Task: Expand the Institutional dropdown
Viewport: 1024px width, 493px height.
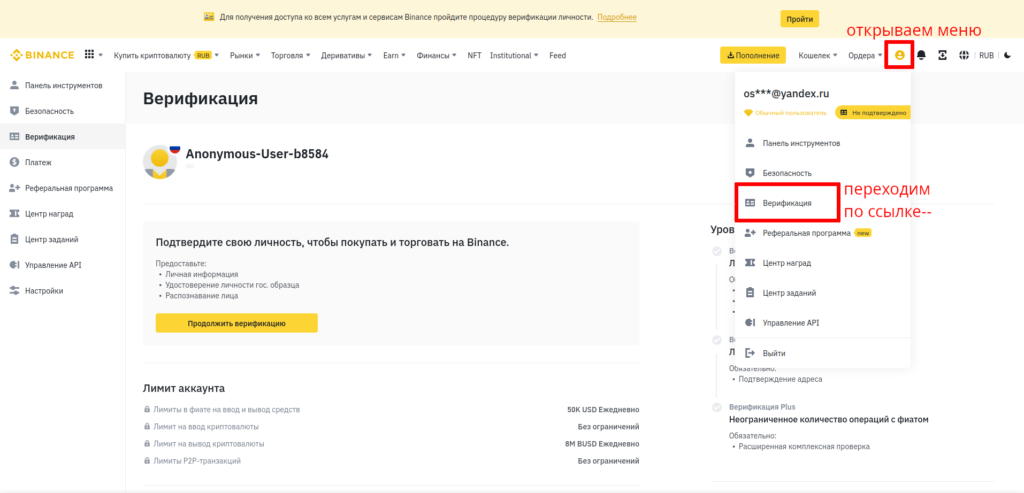Action: coord(515,56)
